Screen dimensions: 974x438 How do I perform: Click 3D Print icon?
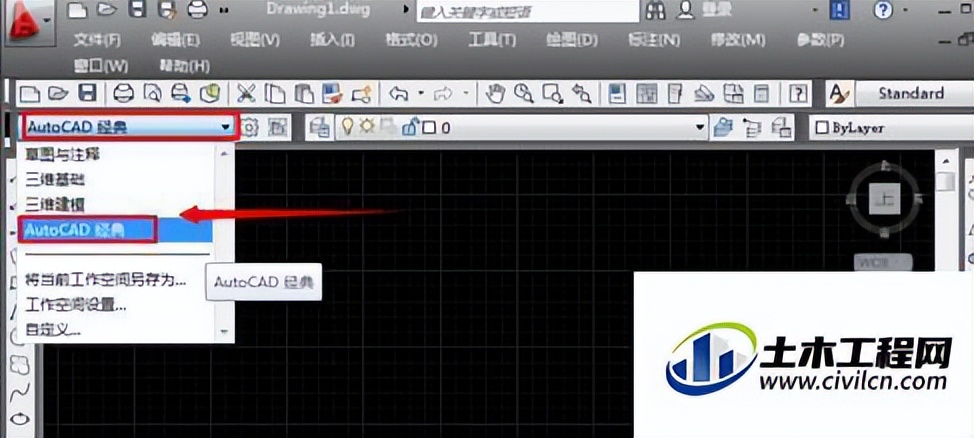point(211,94)
